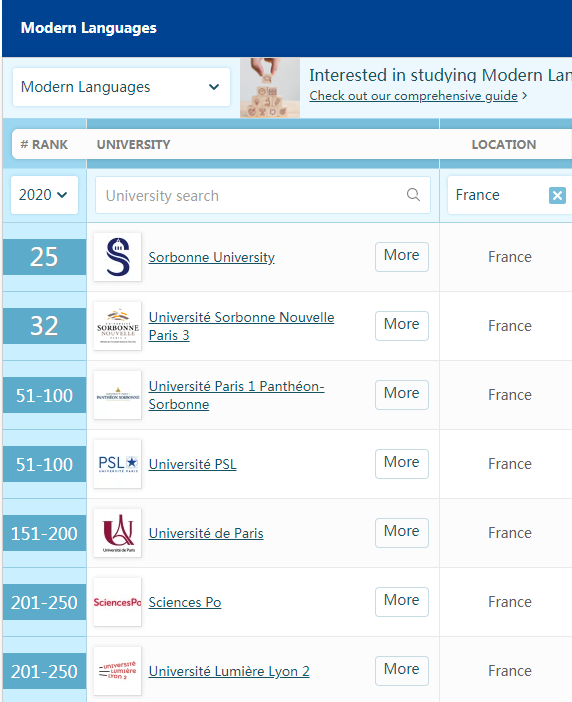Image resolution: width=572 pixels, height=702 pixels.
Task: Click the # RANK column header
Action: click(x=44, y=145)
